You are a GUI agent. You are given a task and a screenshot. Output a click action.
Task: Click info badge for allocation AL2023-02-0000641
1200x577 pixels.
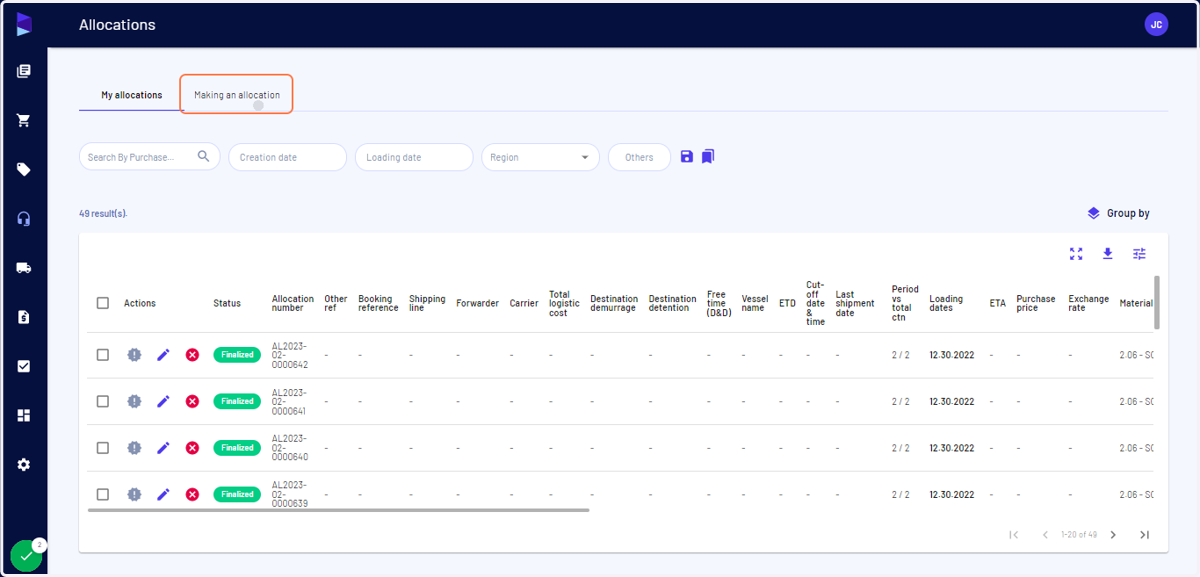click(134, 401)
